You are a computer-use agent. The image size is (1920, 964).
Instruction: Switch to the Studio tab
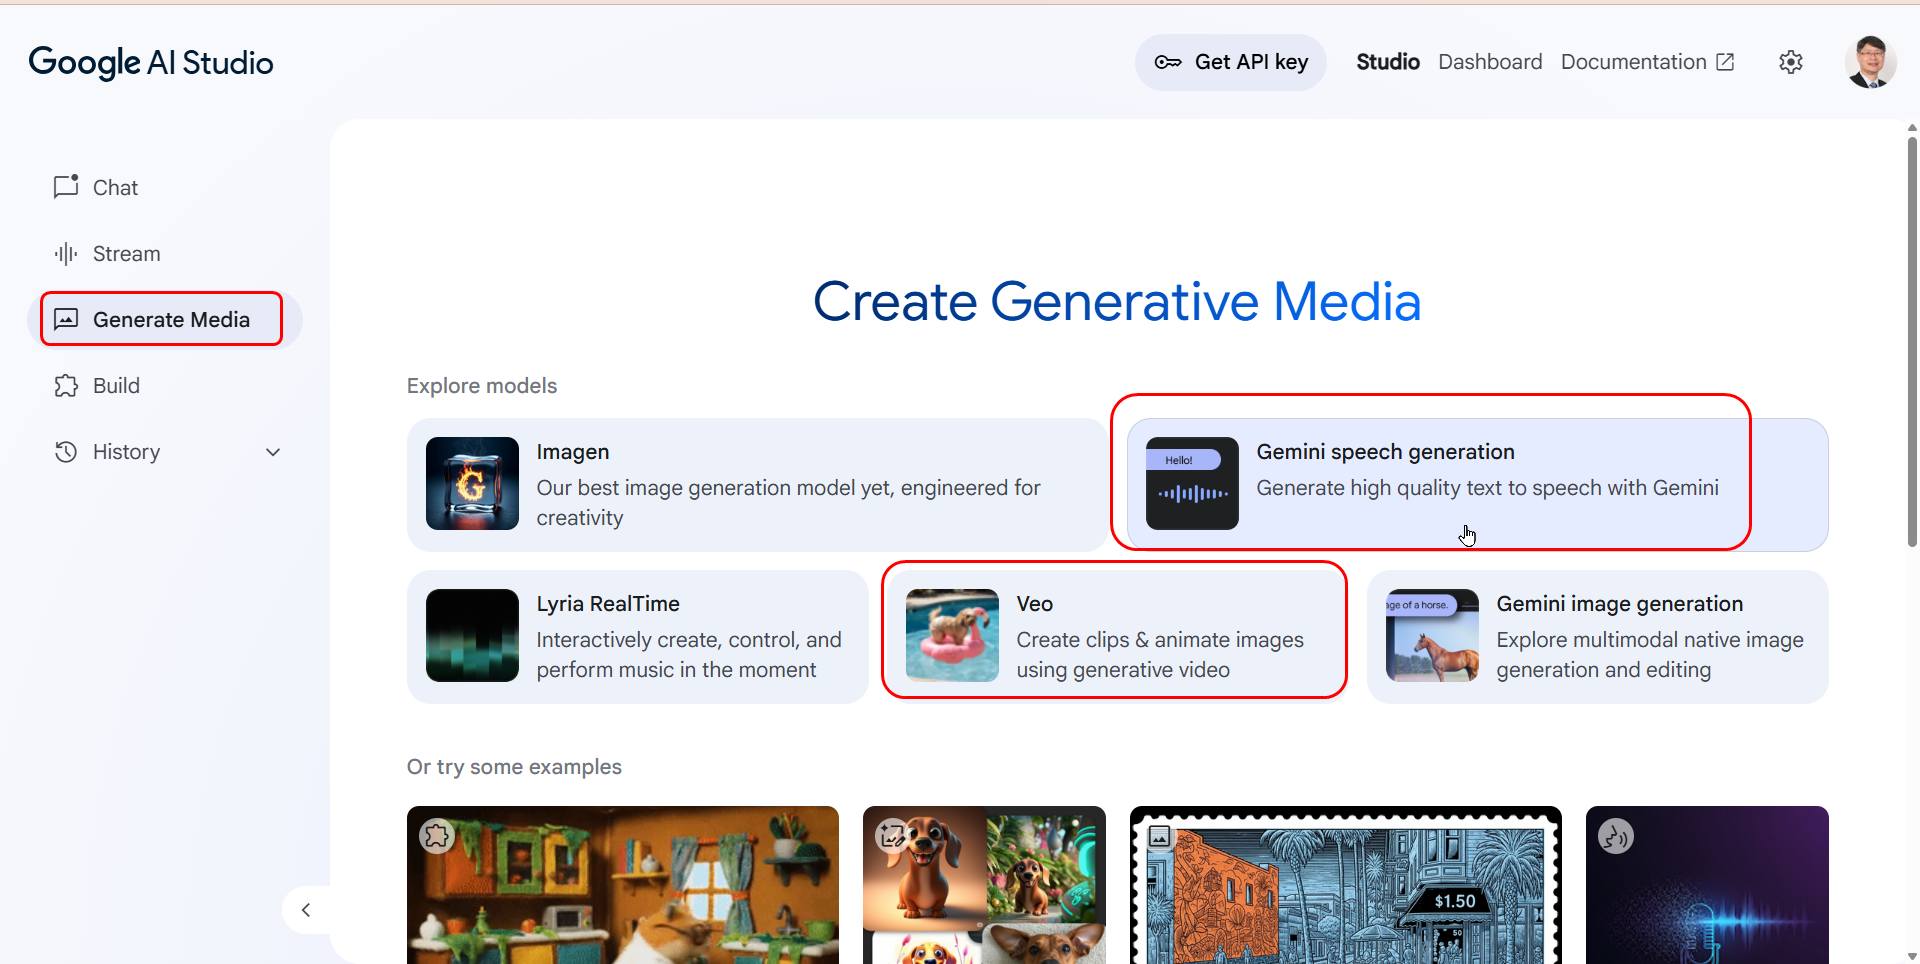coord(1388,62)
